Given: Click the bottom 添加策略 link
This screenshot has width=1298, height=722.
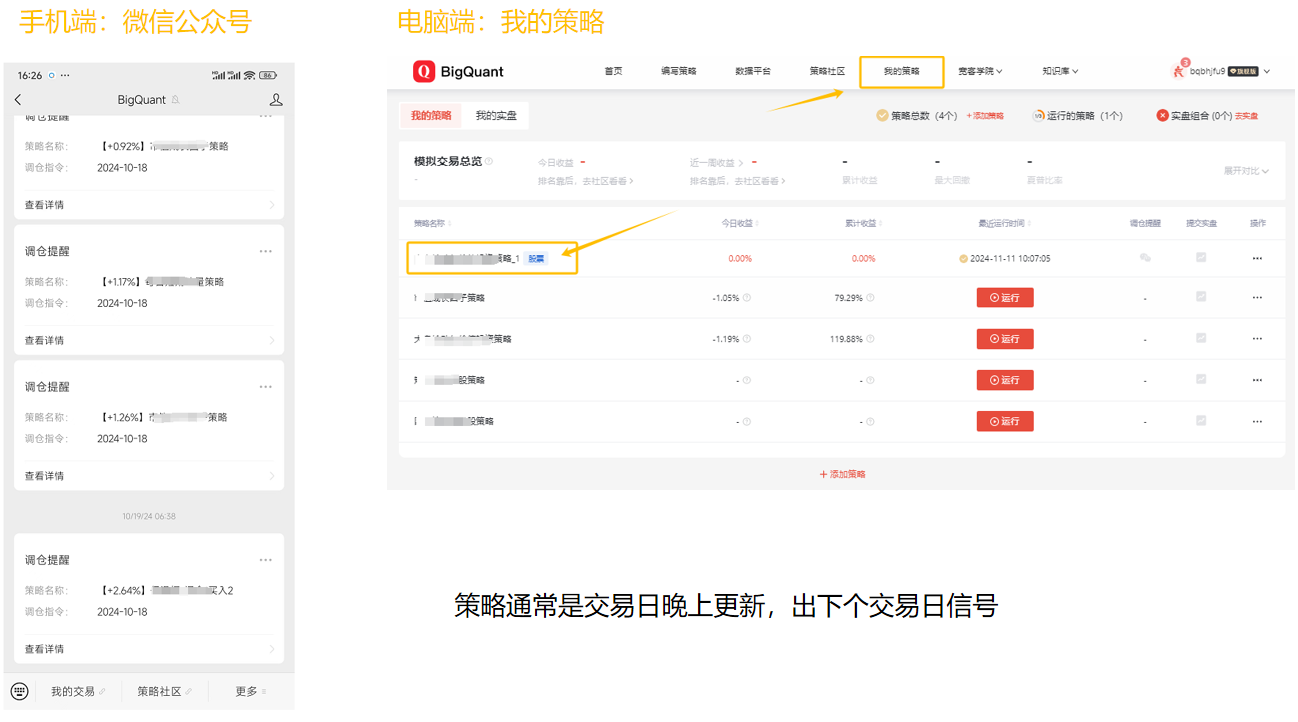Looking at the screenshot, I should (x=842, y=474).
